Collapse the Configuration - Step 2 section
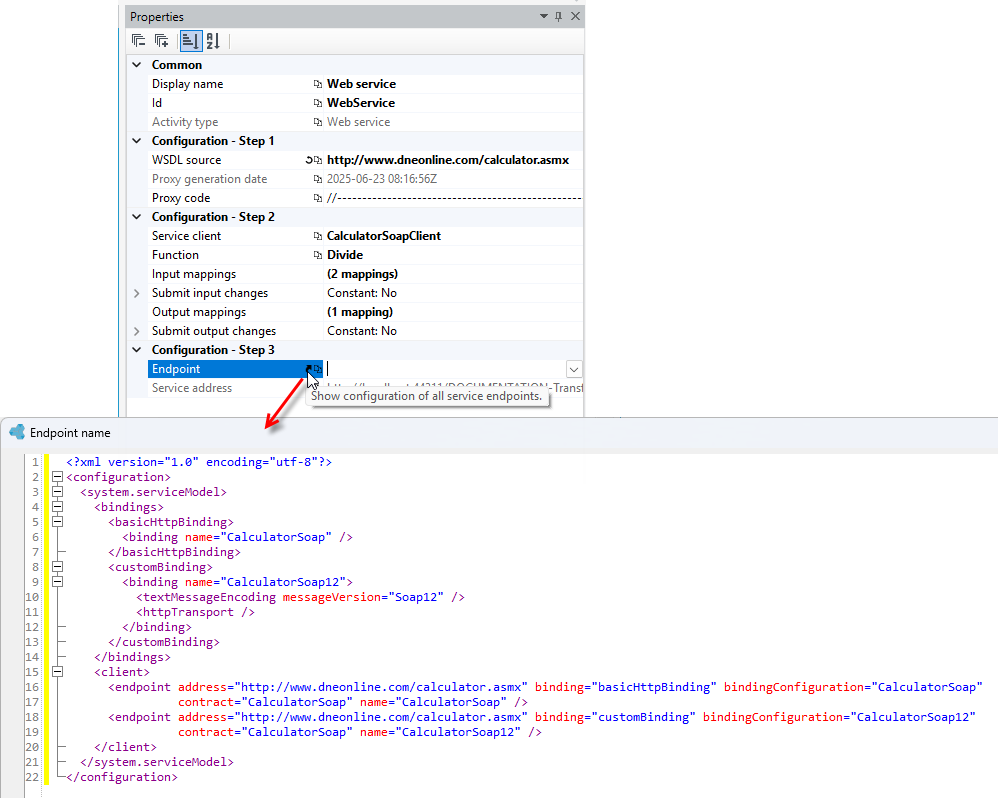 (136, 217)
